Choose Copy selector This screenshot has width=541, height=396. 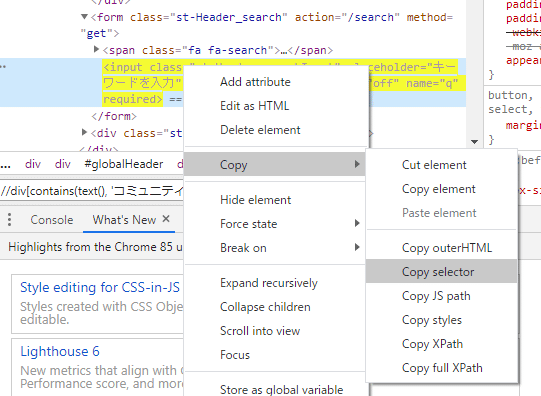point(441,272)
